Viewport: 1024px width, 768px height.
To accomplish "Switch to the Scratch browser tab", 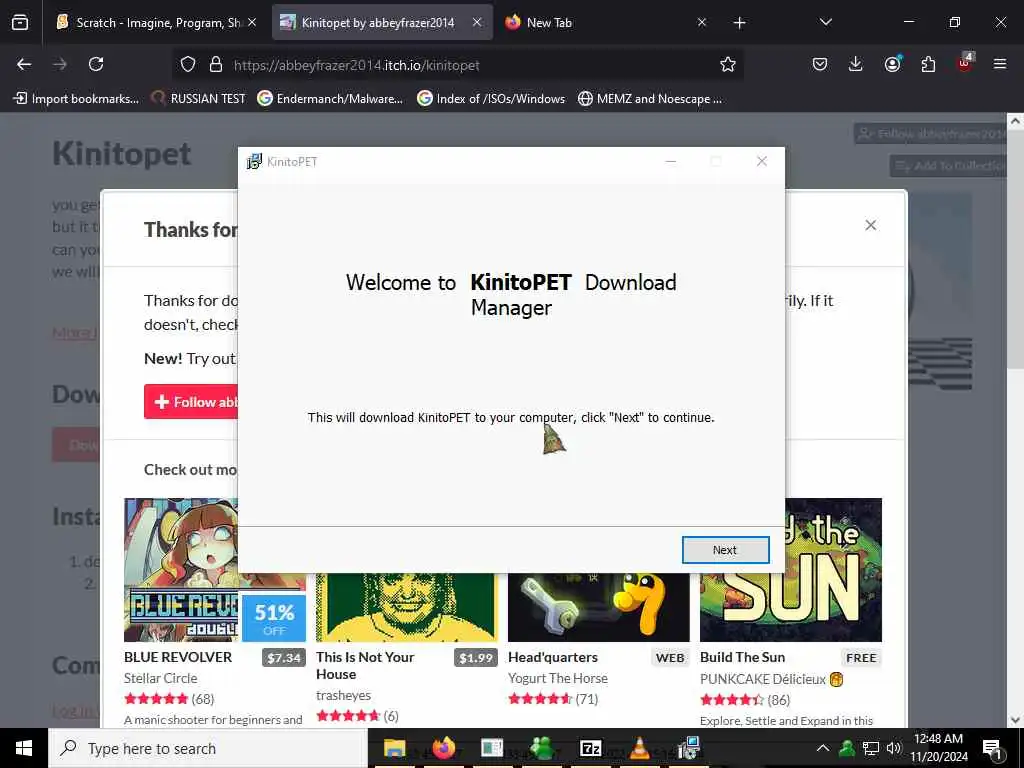I will (159, 23).
